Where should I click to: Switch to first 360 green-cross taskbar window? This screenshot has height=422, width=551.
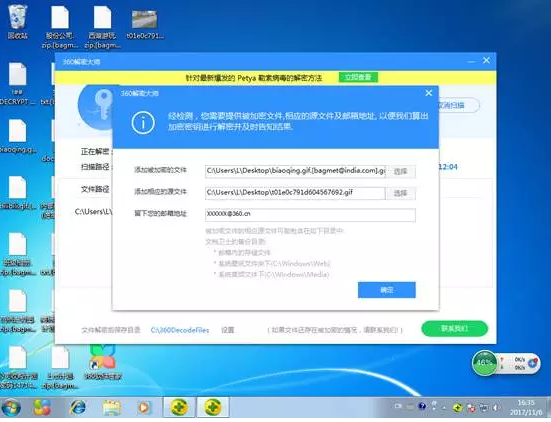[x=180, y=408]
